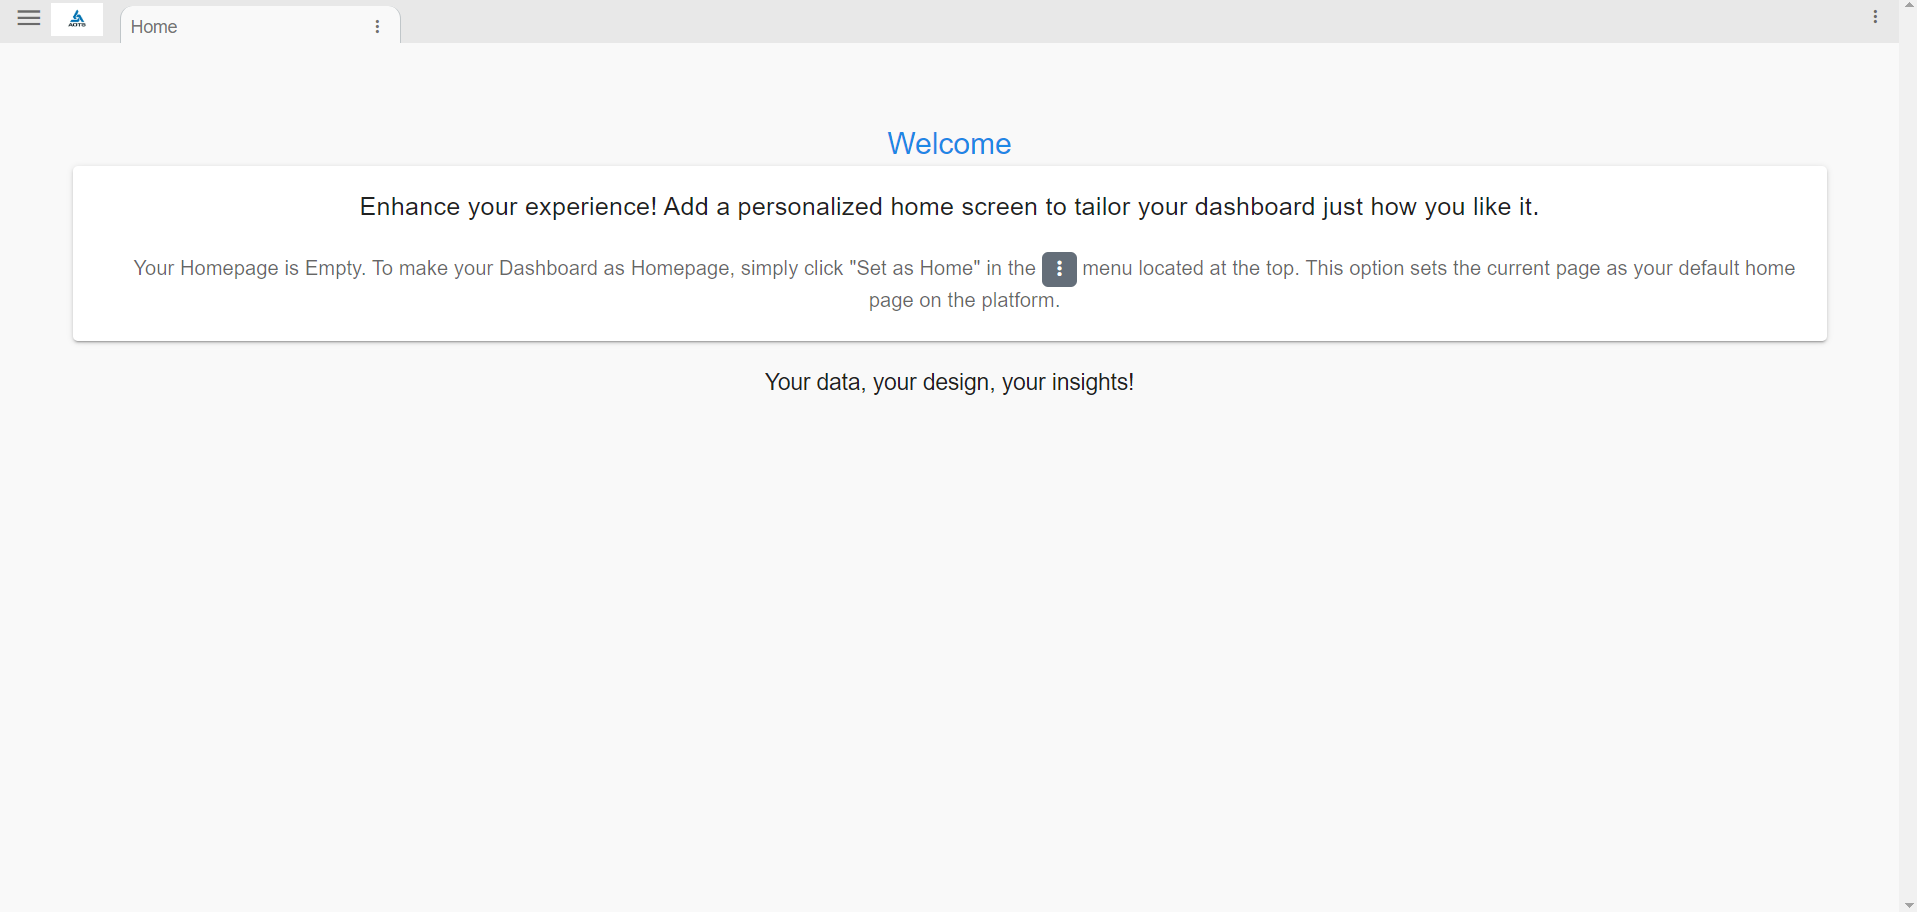The height and width of the screenshot is (912, 1917).
Task: Click the hamburger icon to toggle the sidebar
Action: 28,18
